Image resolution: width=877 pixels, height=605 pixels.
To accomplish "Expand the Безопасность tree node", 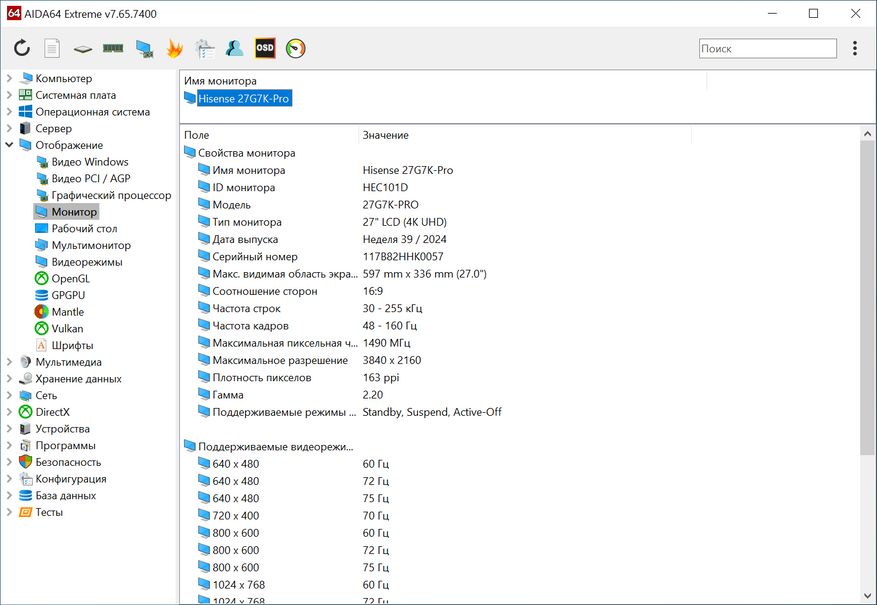I will click(9, 462).
